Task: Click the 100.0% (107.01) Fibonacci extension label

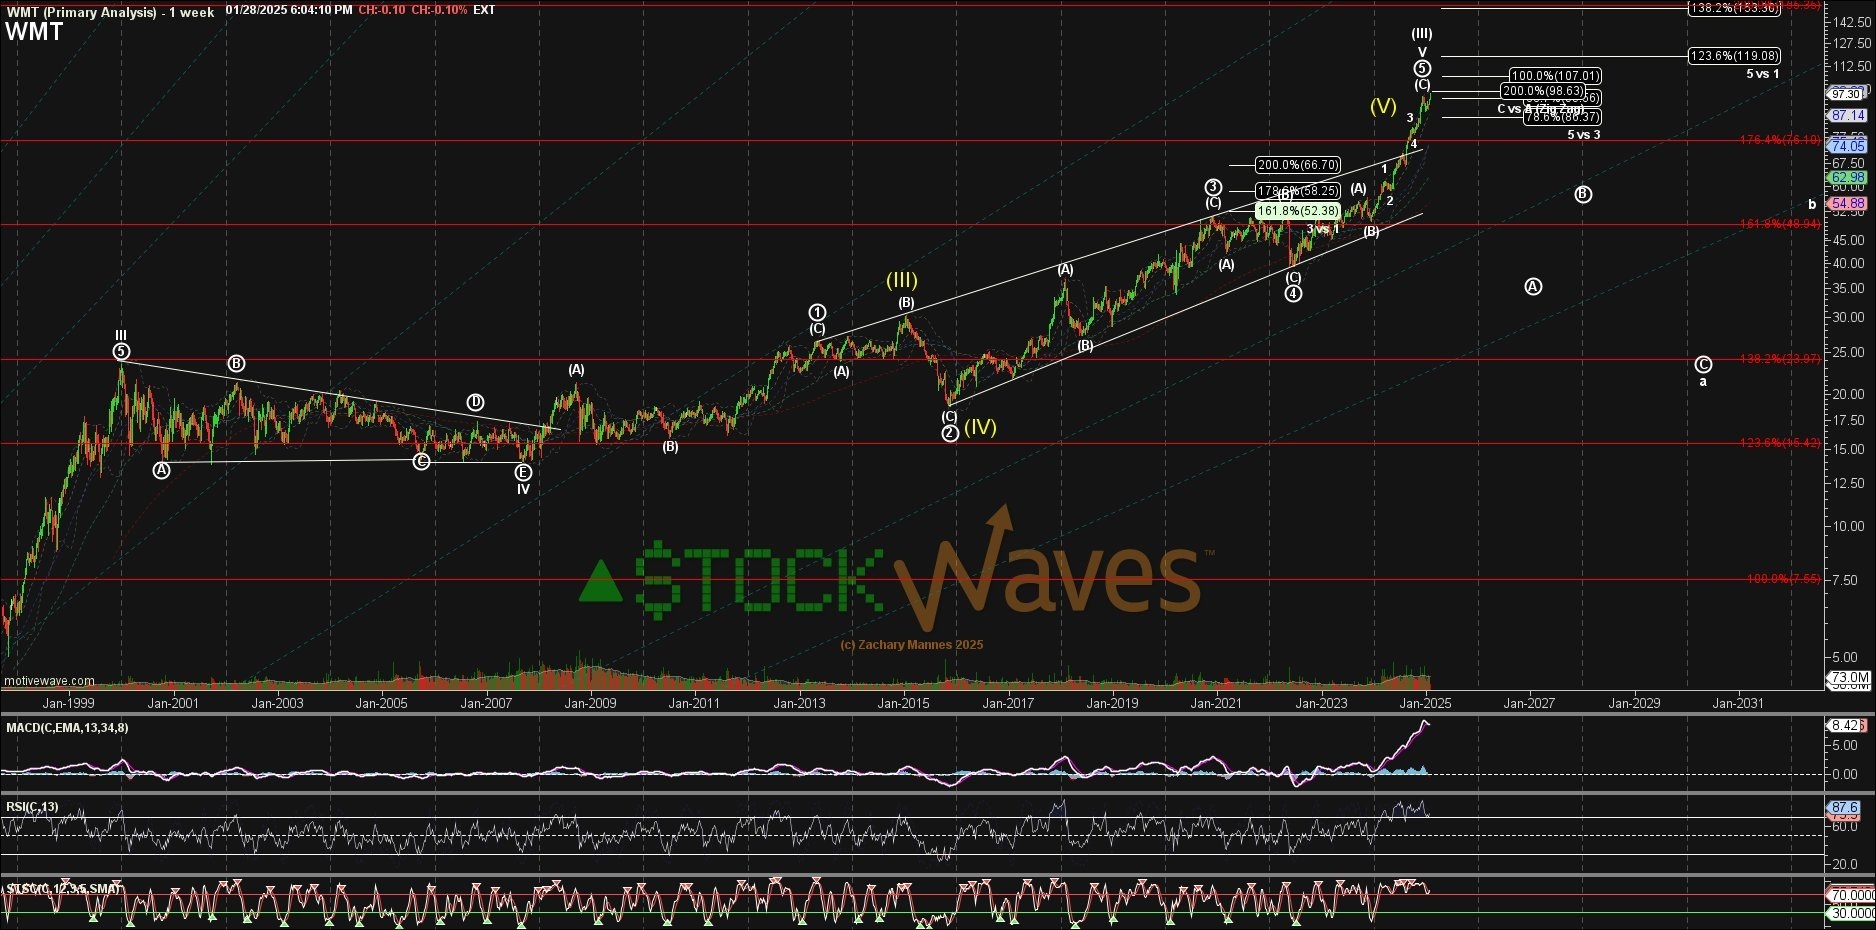Action: [1555, 76]
